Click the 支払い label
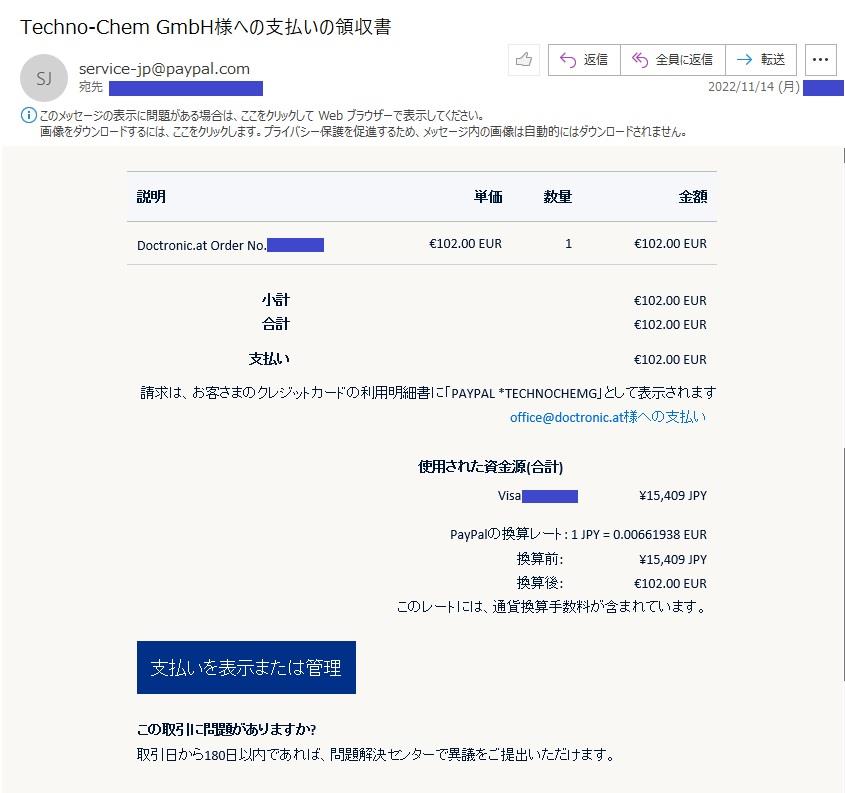 tap(269, 359)
